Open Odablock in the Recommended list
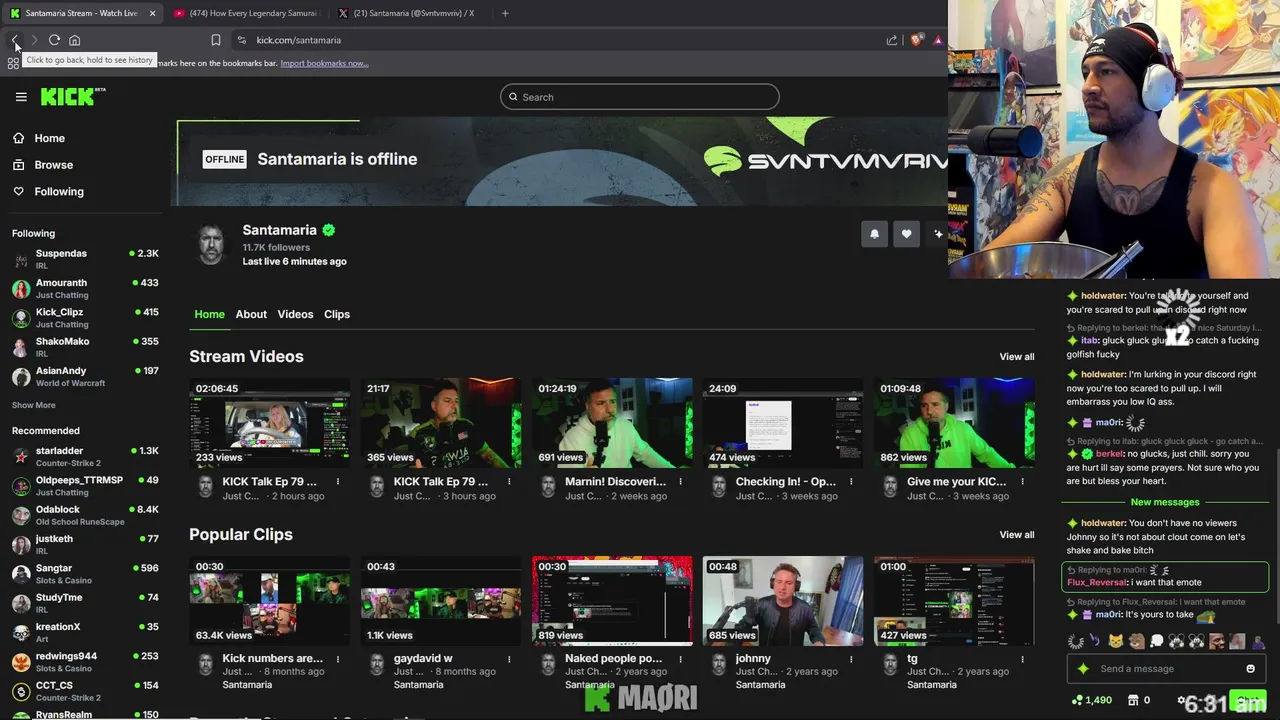The width and height of the screenshot is (1280, 720). coord(85,515)
